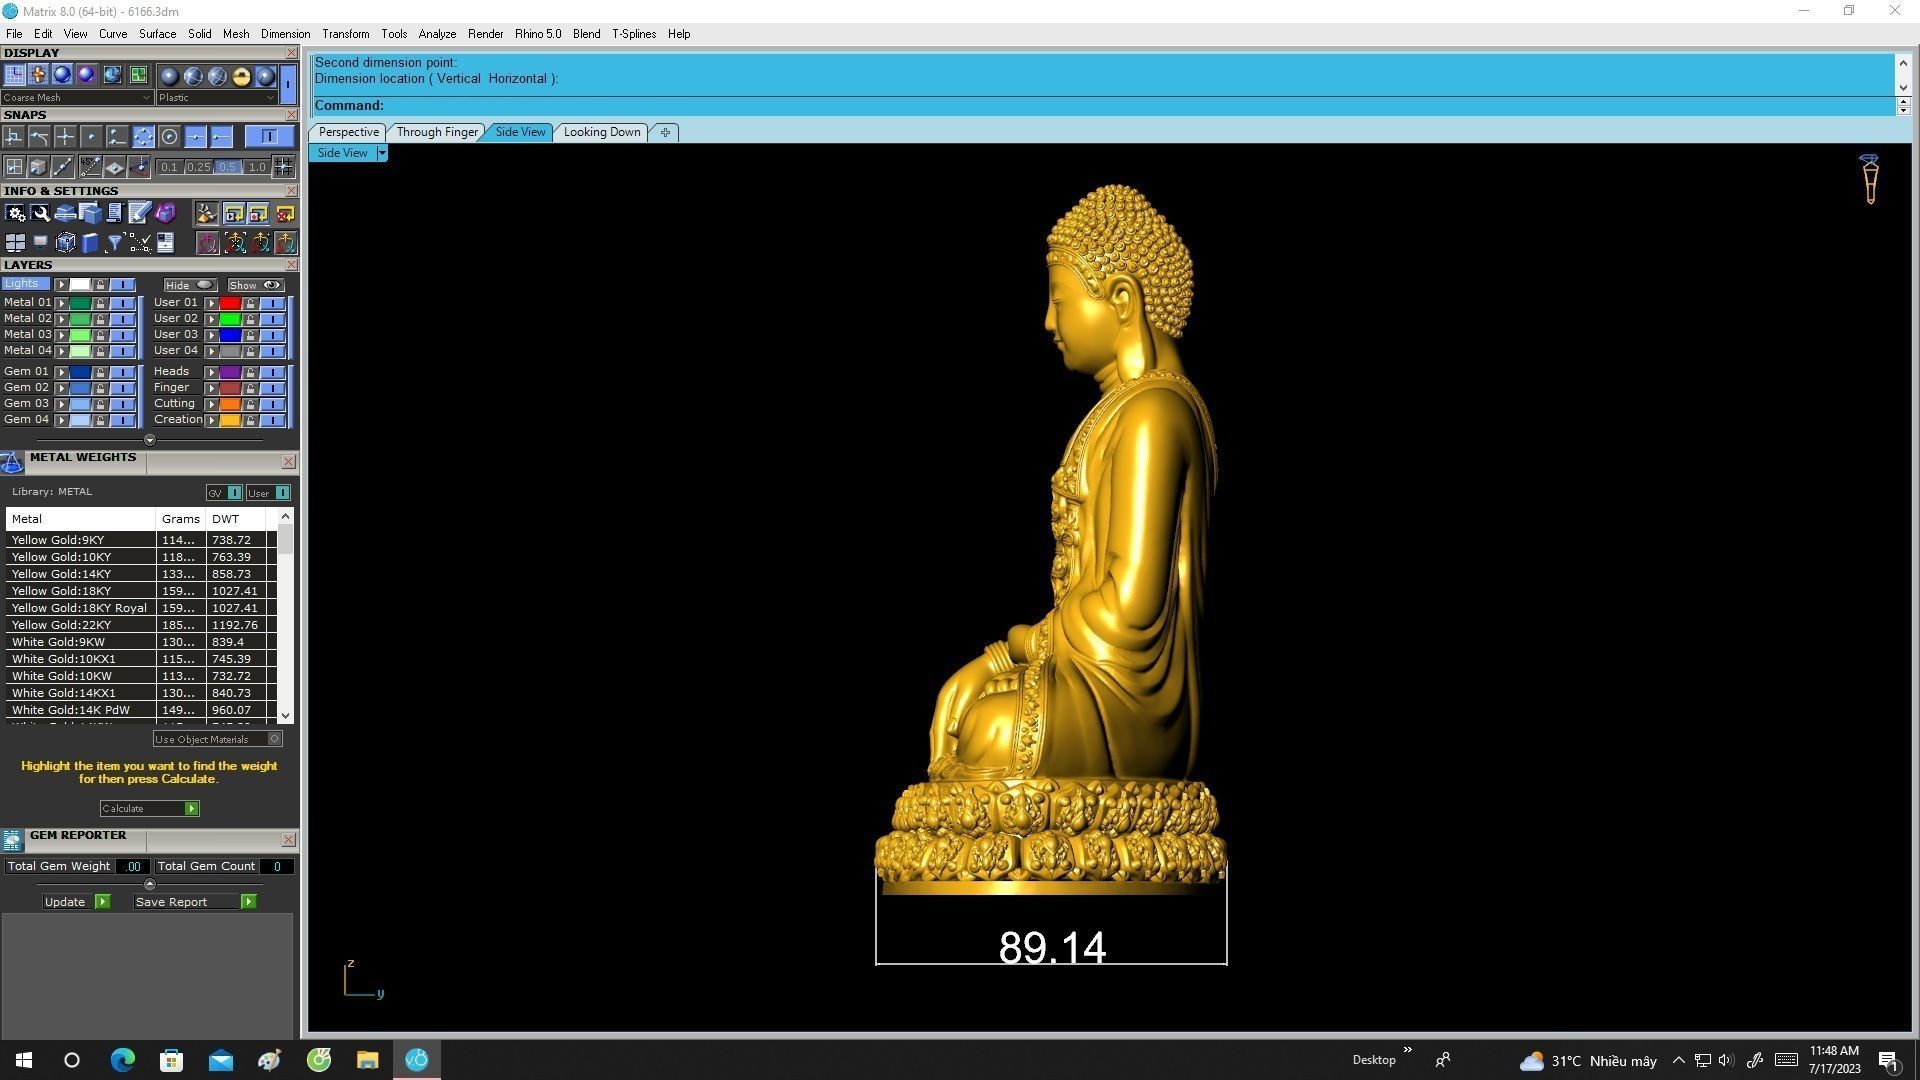Viewport: 1920px width, 1080px height.
Task: Toggle Heads layer on/off switch
Action: pyautogui.click(x=272, y=372)
